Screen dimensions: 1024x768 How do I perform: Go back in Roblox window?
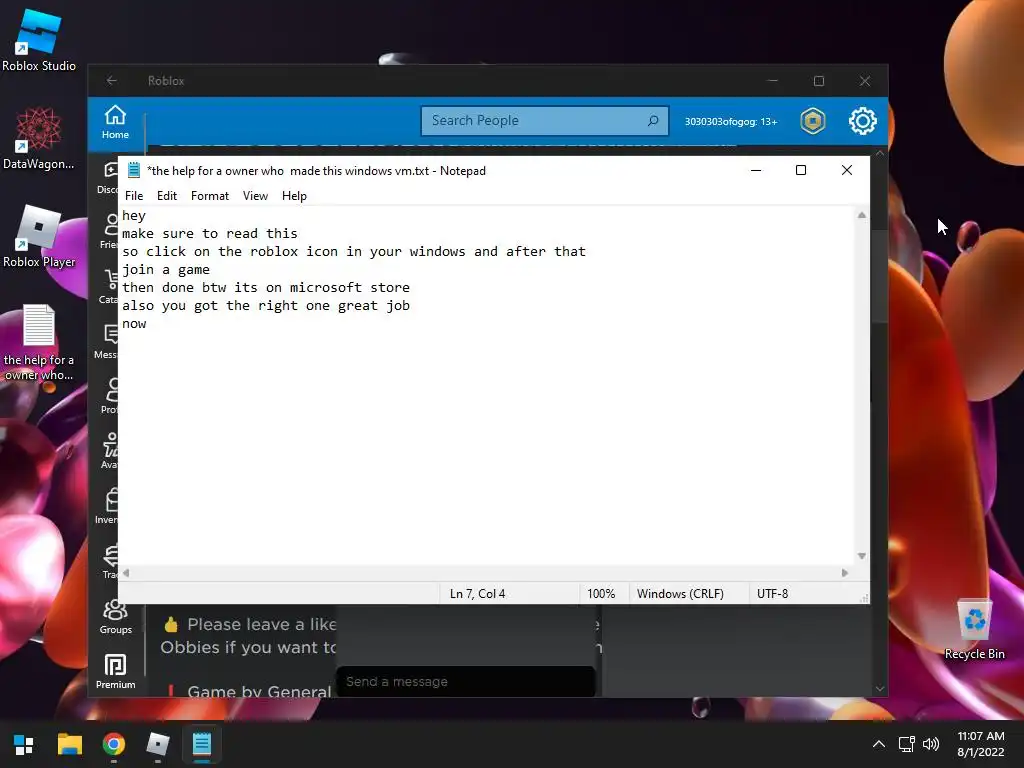112,80
